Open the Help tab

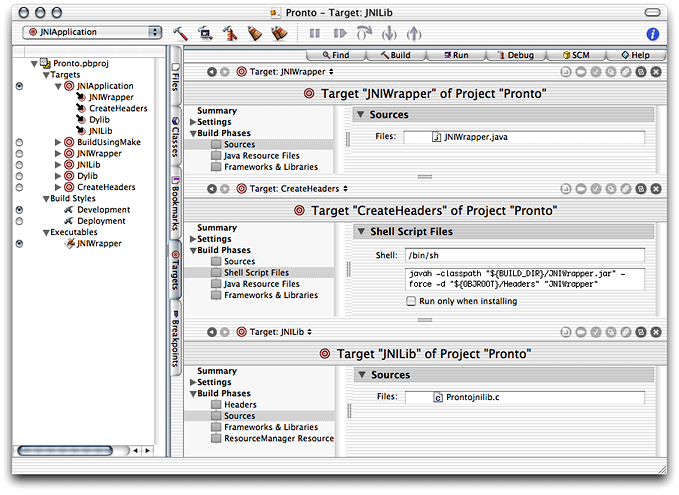[x=635, y=55]
